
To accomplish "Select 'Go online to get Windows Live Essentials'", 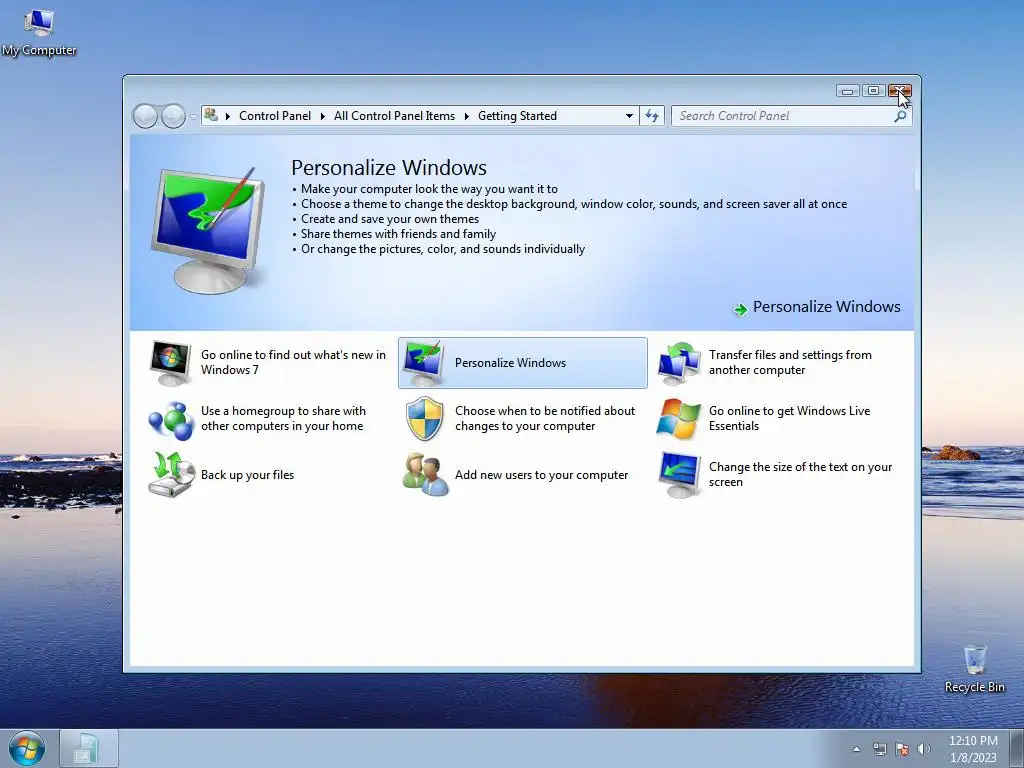I will pyautogui.click(x=790, y=419).
